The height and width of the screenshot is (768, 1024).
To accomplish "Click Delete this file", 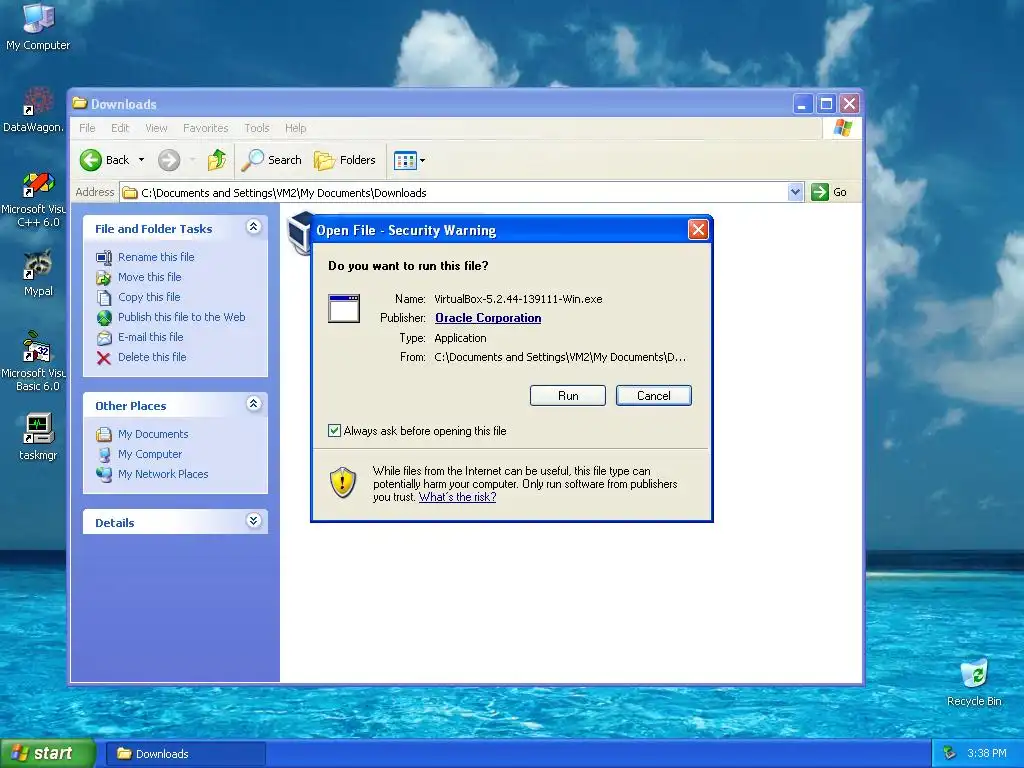I will pyautogui.click(x=152, y=357).
